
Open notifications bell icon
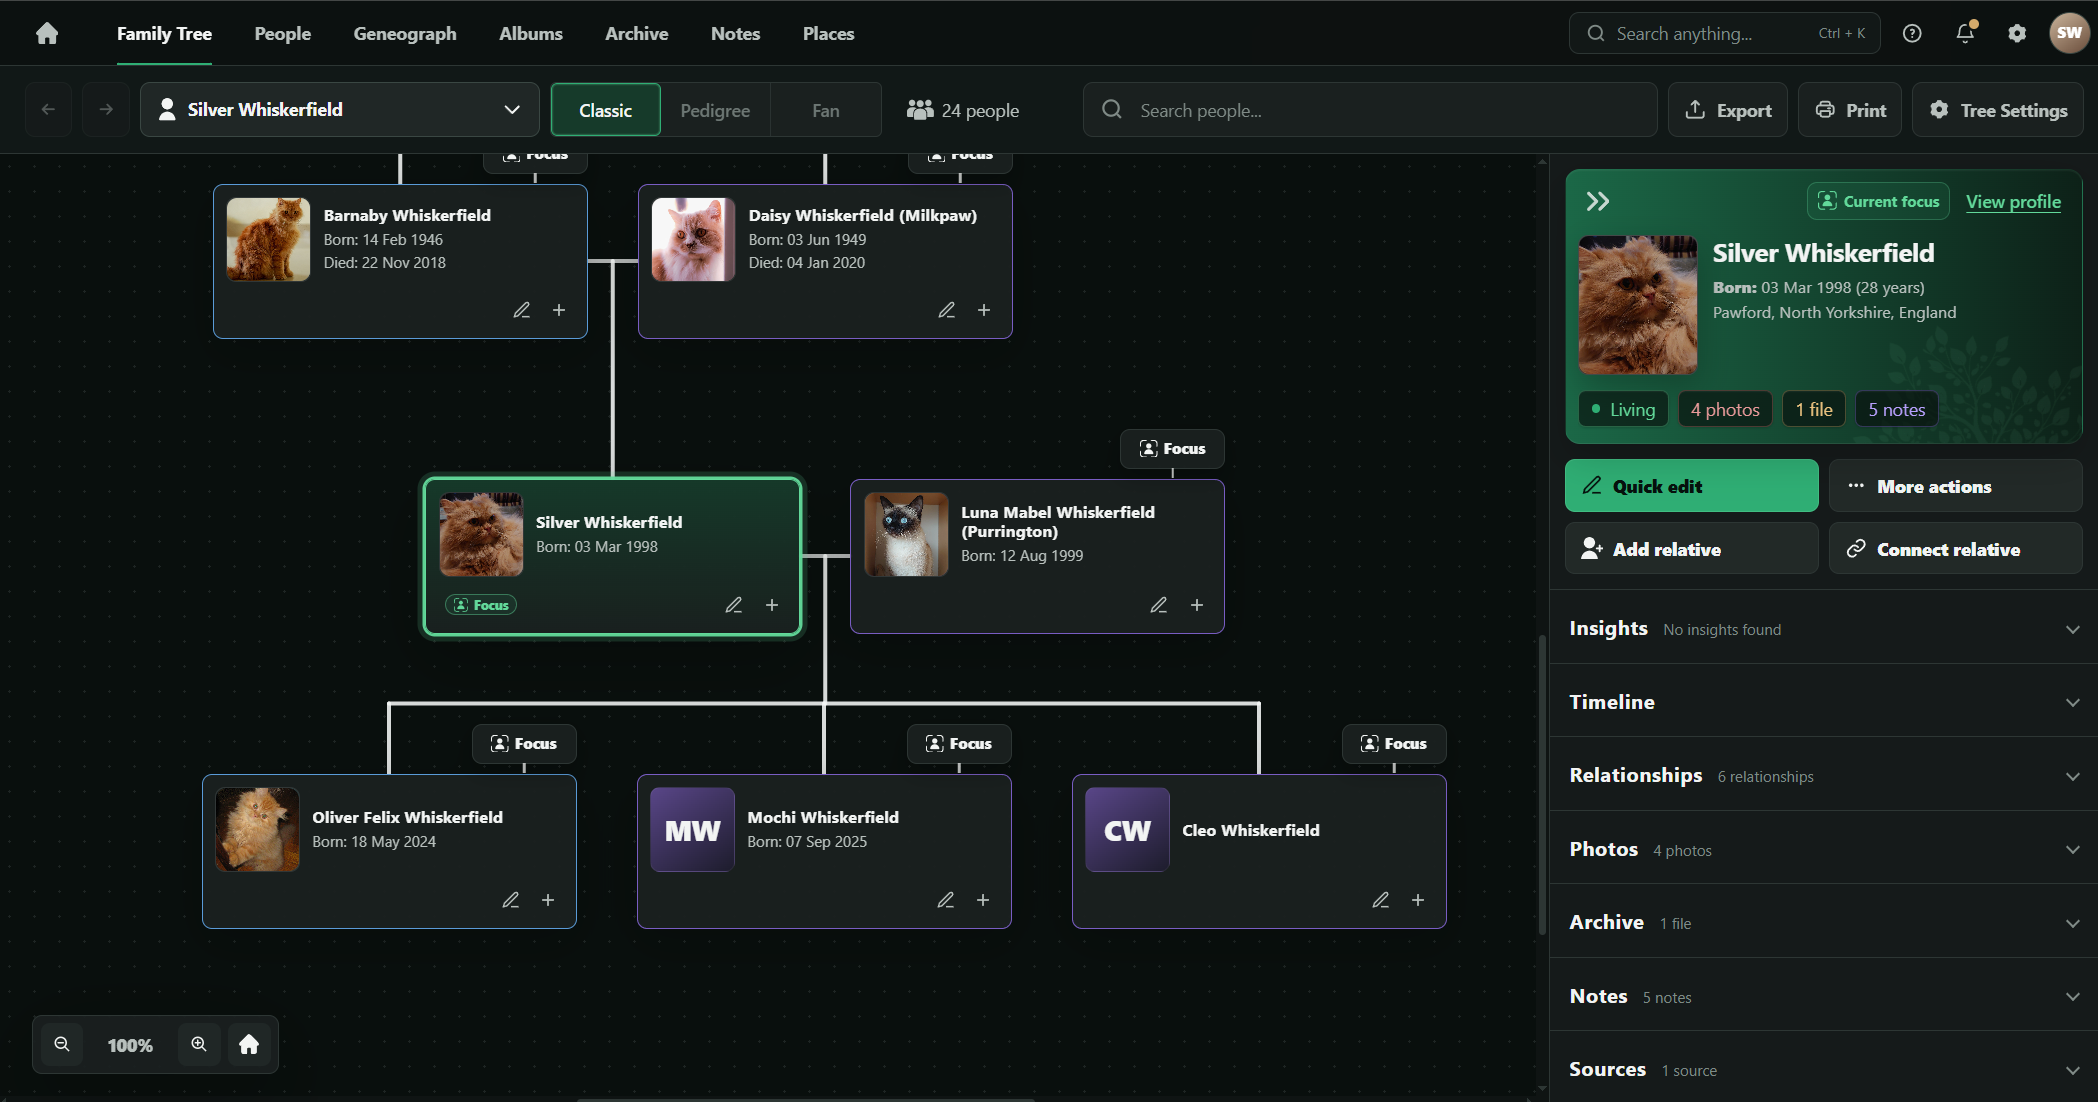(x=1965, y=33)
